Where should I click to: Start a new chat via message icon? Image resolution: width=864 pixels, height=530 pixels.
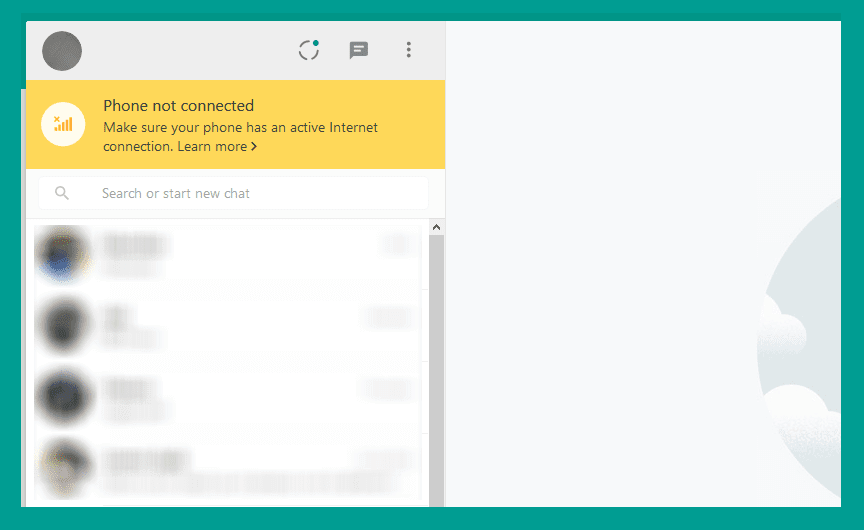click(358, 50)
